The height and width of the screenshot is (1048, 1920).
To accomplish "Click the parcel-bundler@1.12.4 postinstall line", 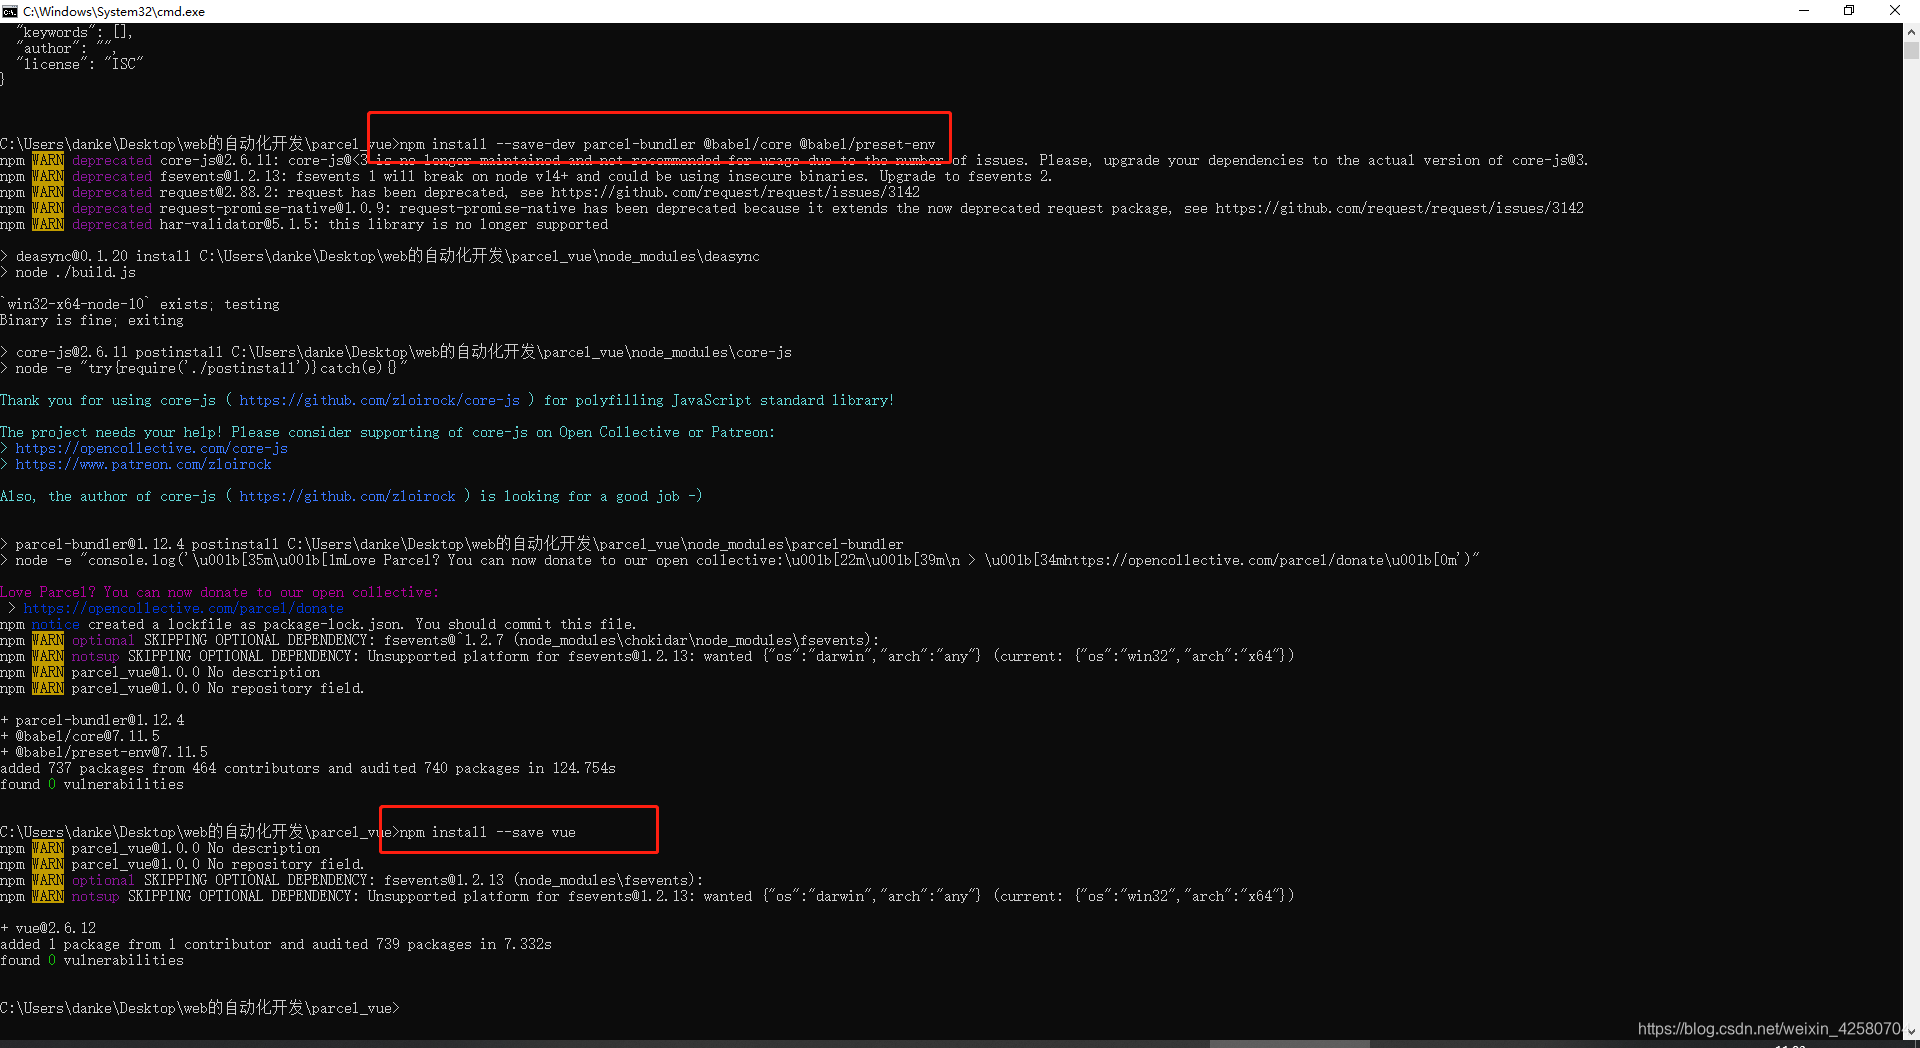I will pos(452,544).
